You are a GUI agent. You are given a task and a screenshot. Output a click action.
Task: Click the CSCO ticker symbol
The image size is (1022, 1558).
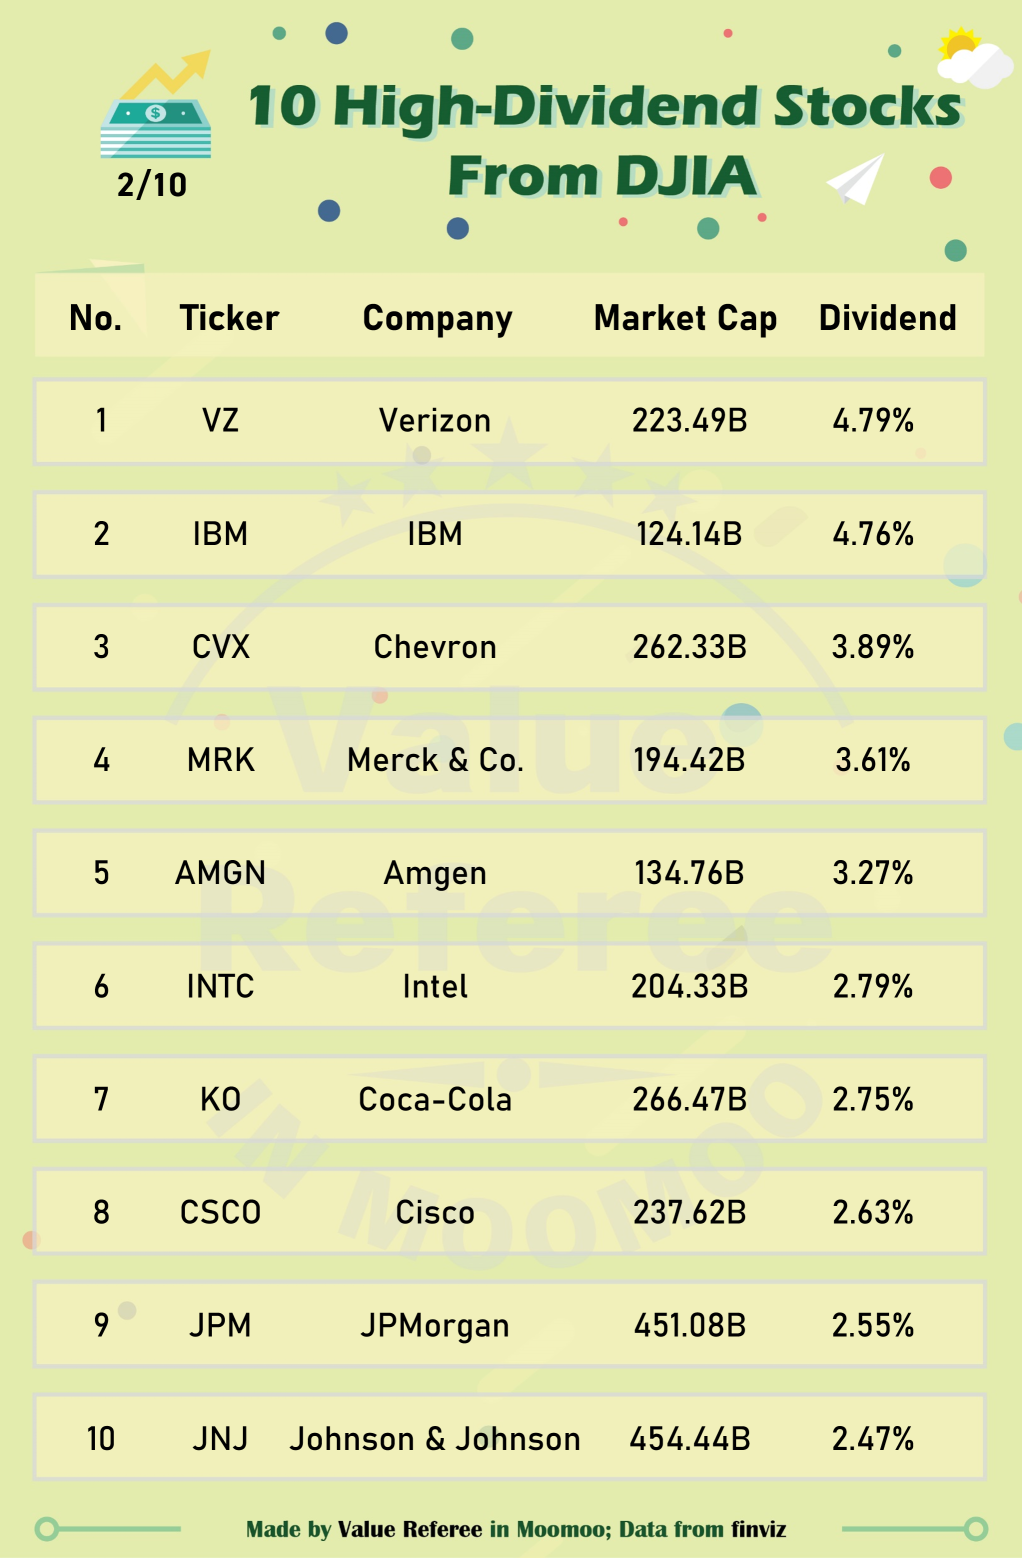coord(221,1213)
